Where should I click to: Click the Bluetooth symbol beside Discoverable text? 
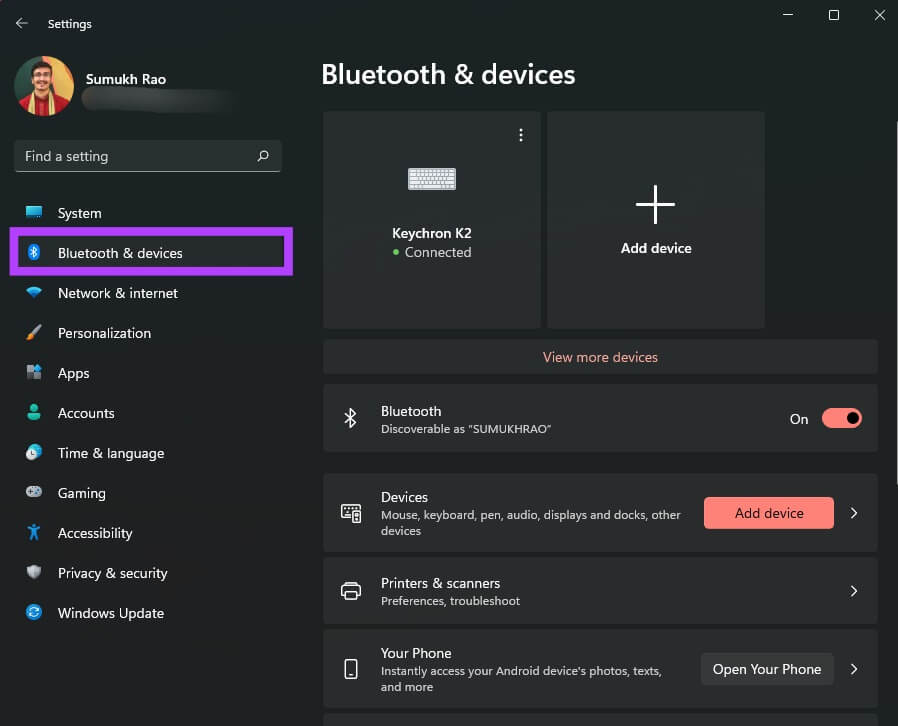[x=350, y=419]
